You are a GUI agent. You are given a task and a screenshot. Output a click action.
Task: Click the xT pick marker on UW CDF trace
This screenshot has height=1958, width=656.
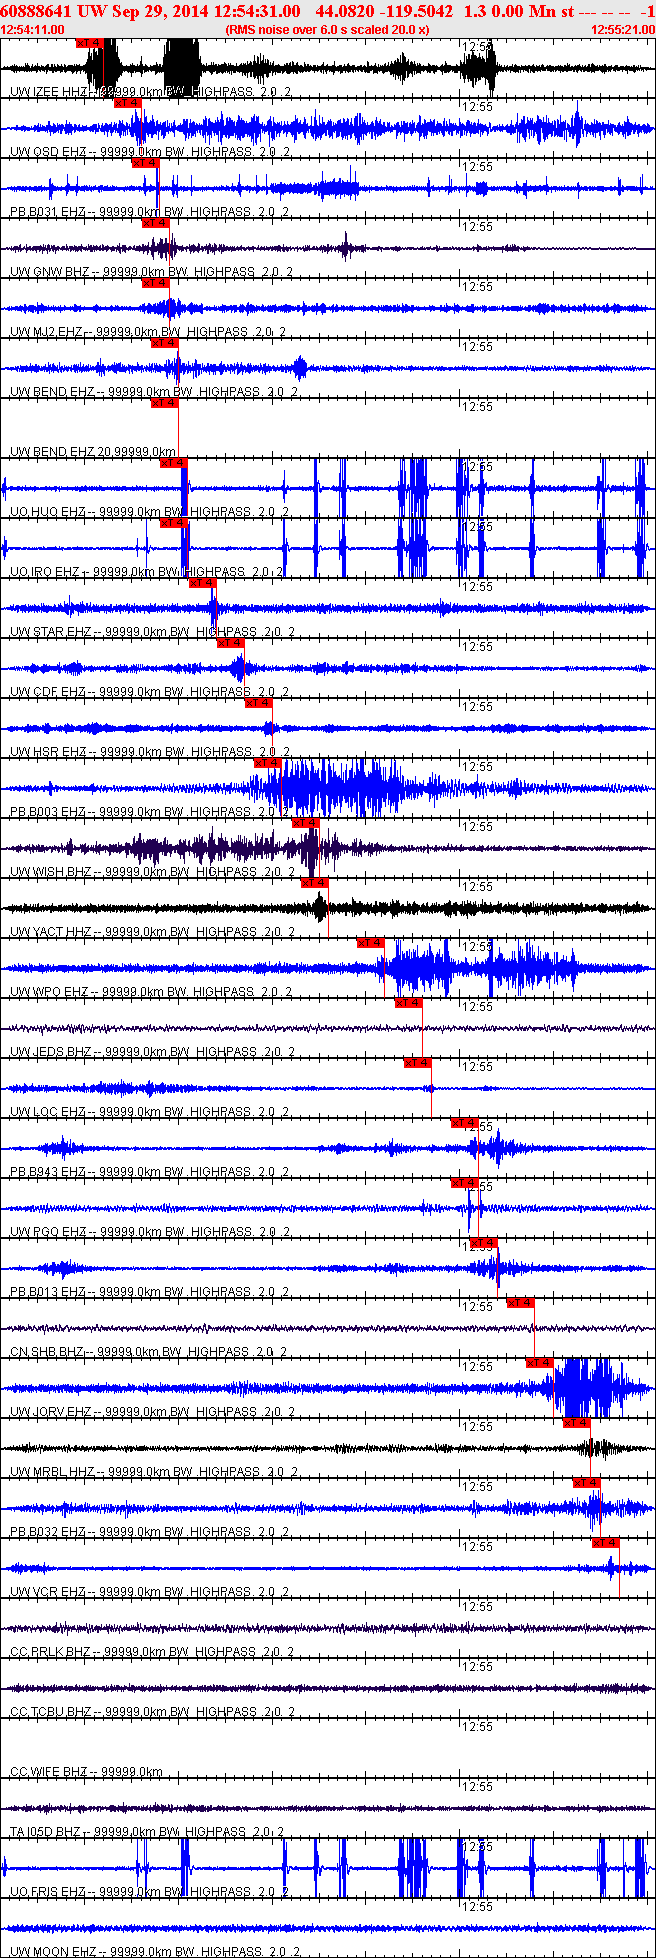pyautogui.click(x=230, y=643)
